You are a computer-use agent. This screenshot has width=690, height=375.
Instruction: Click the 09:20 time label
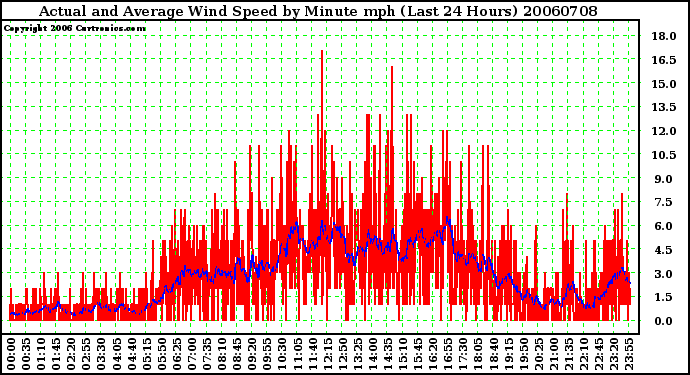252,354
